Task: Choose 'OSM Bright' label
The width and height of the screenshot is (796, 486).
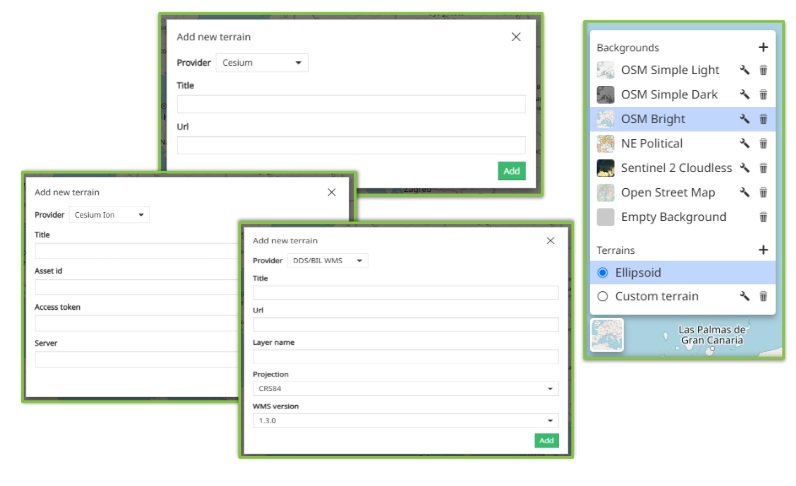Action: point(653,119)
